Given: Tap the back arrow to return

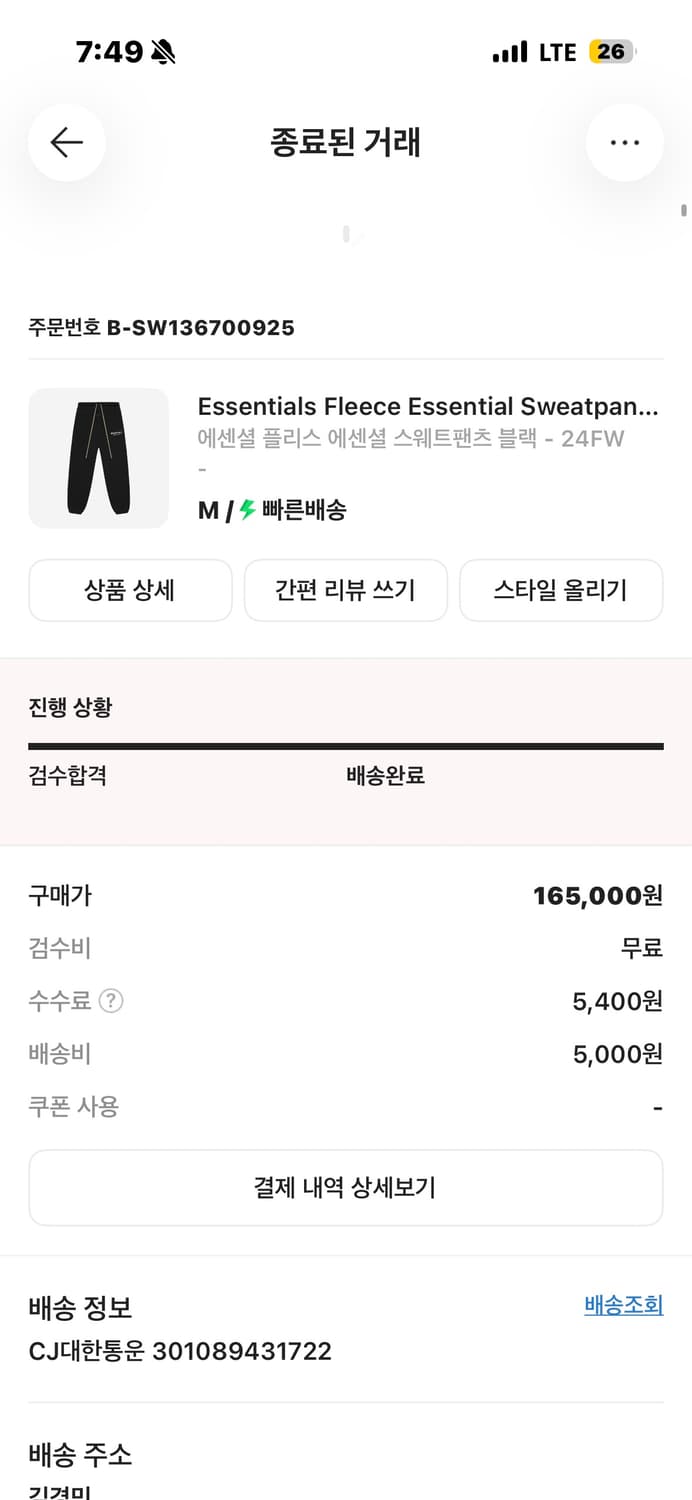Looking at the screenshot, I should click(x=66, y=143).
